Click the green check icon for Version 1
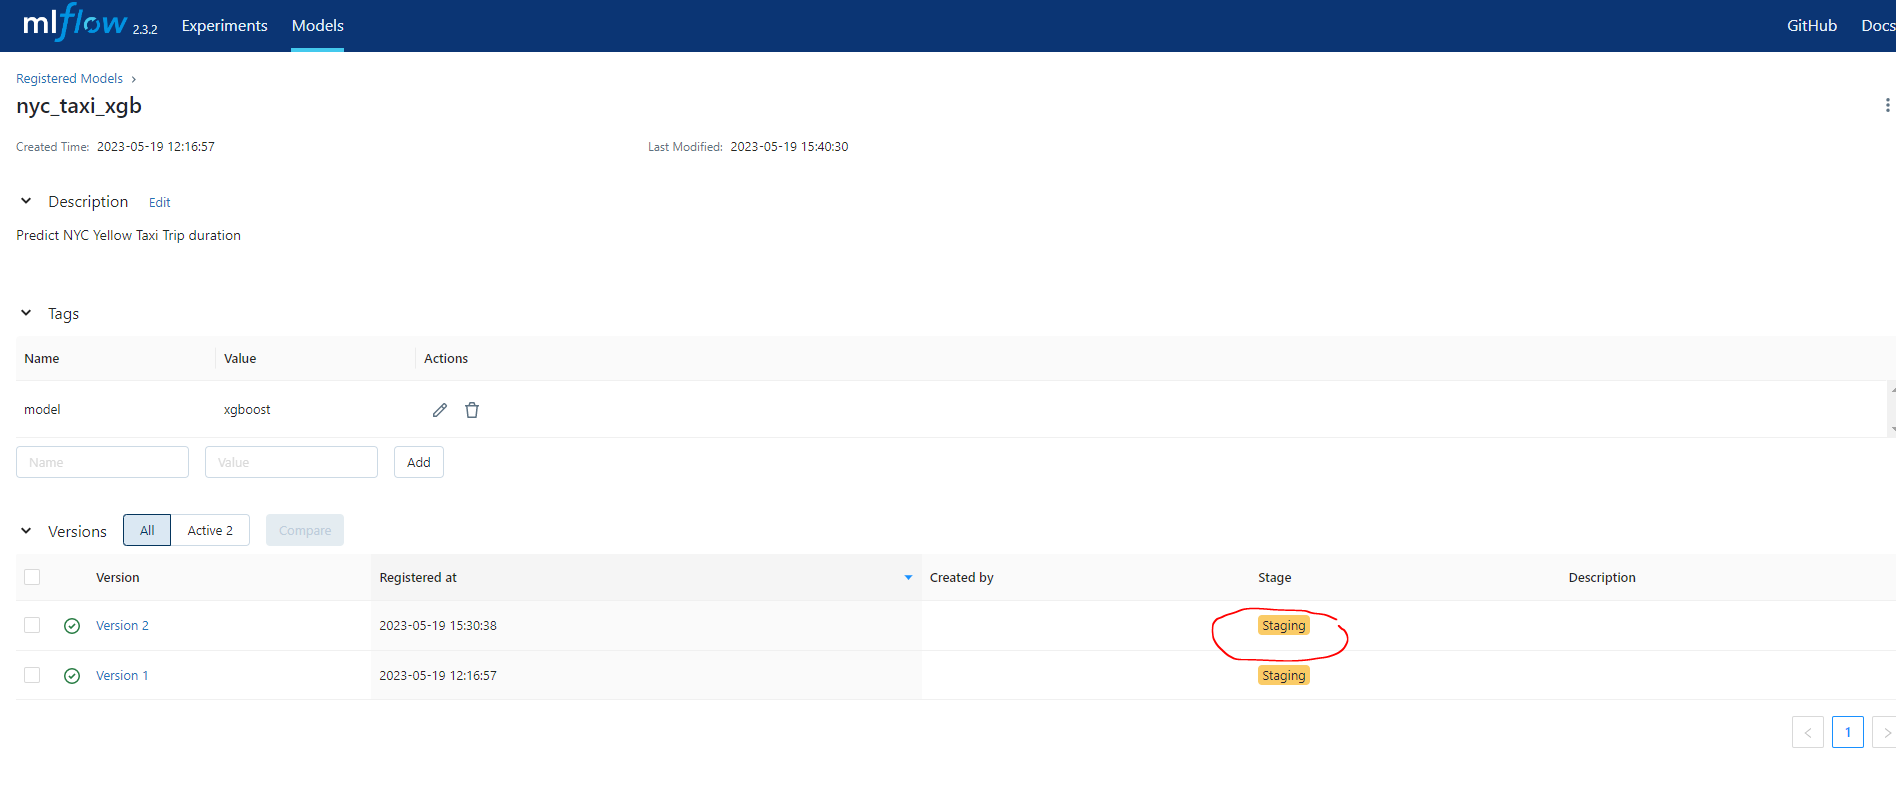The width and height of the screenshot is (1896, 791). [x=72, y=676]
